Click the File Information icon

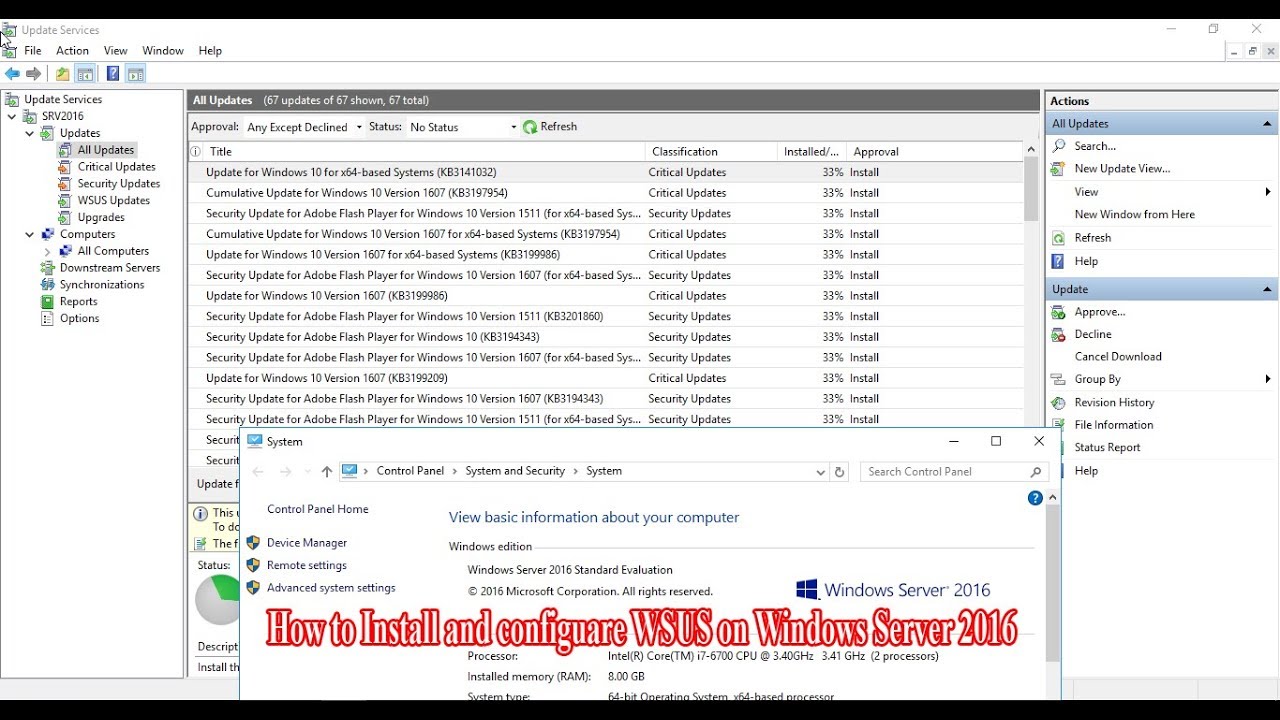[x=1059, y=425]
